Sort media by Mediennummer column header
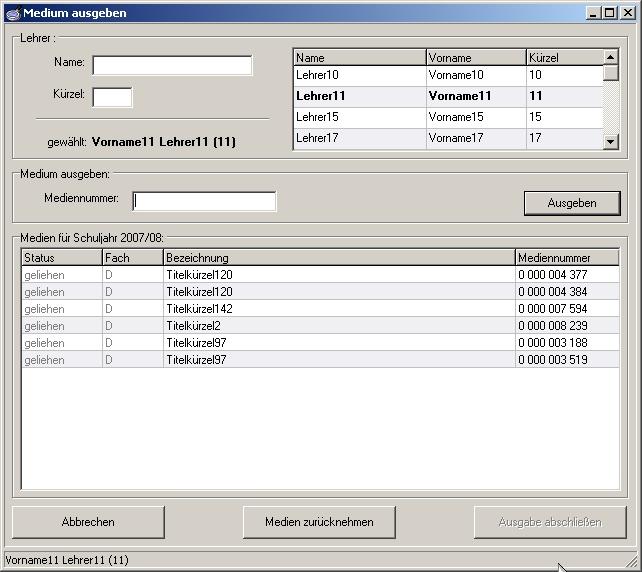Viewport: 642px width, 572px height. 566,258
